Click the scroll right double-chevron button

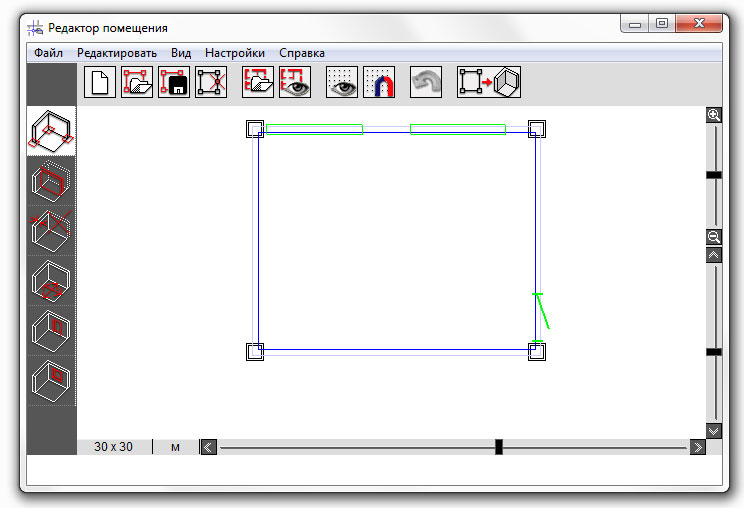[x=698, y=447]
